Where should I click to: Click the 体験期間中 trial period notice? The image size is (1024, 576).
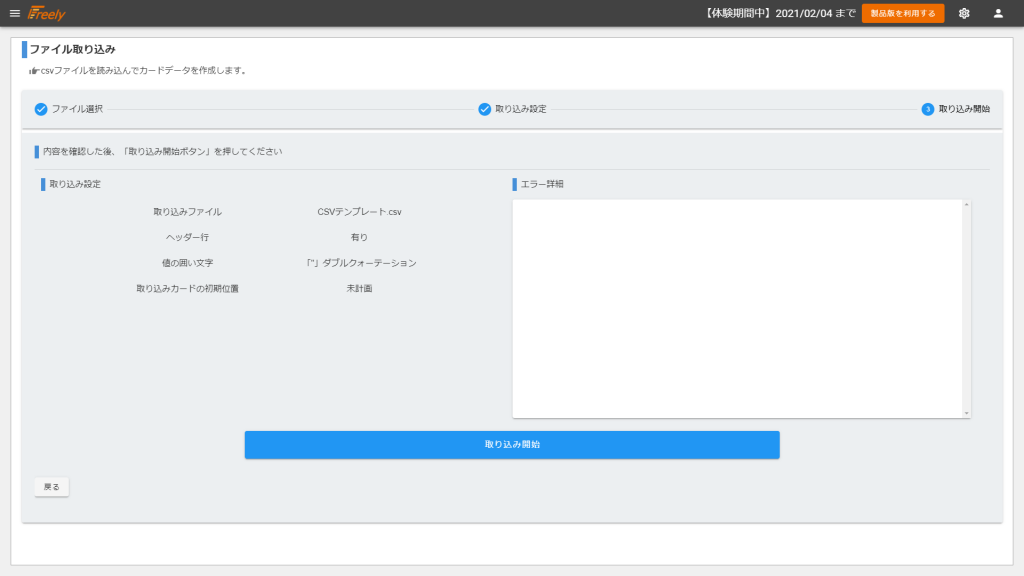[779, 13]
